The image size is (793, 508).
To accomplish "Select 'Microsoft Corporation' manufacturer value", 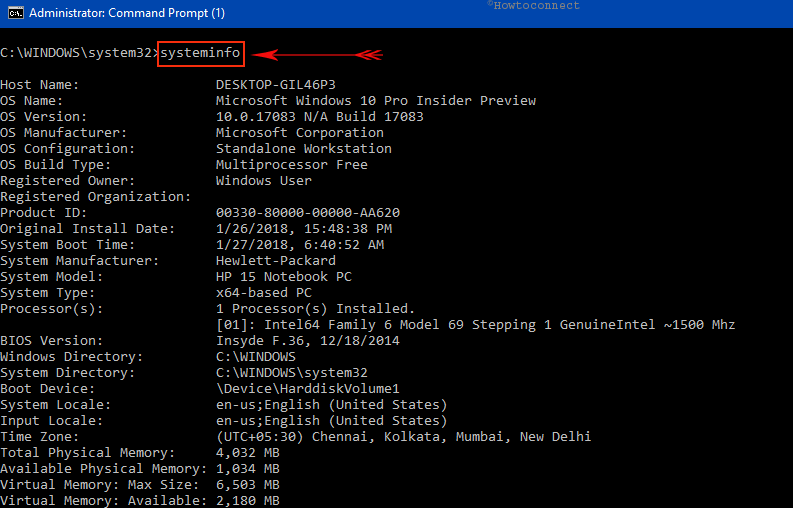I will point(300,133).
